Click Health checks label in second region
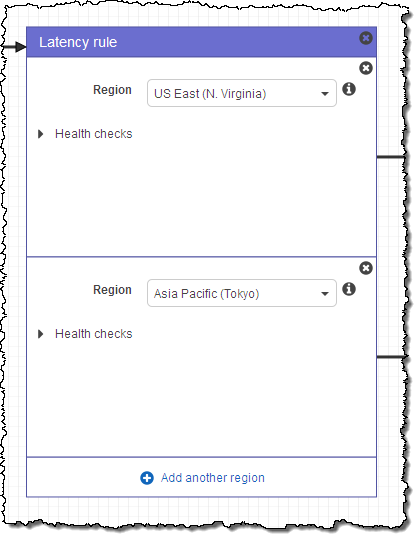This screenshot has height=539, width=419. (93, 334)
